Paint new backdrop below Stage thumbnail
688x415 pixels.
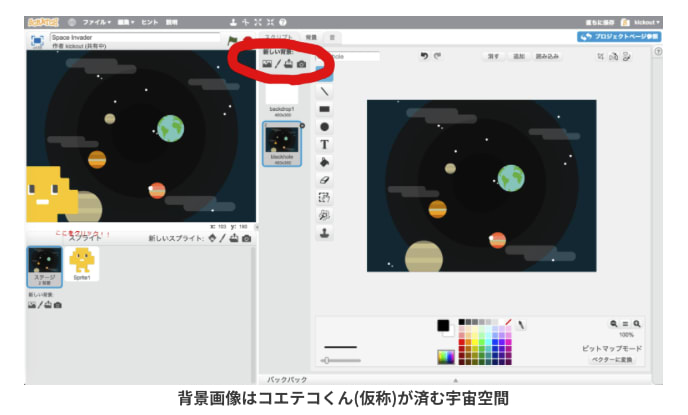[40, 305]
